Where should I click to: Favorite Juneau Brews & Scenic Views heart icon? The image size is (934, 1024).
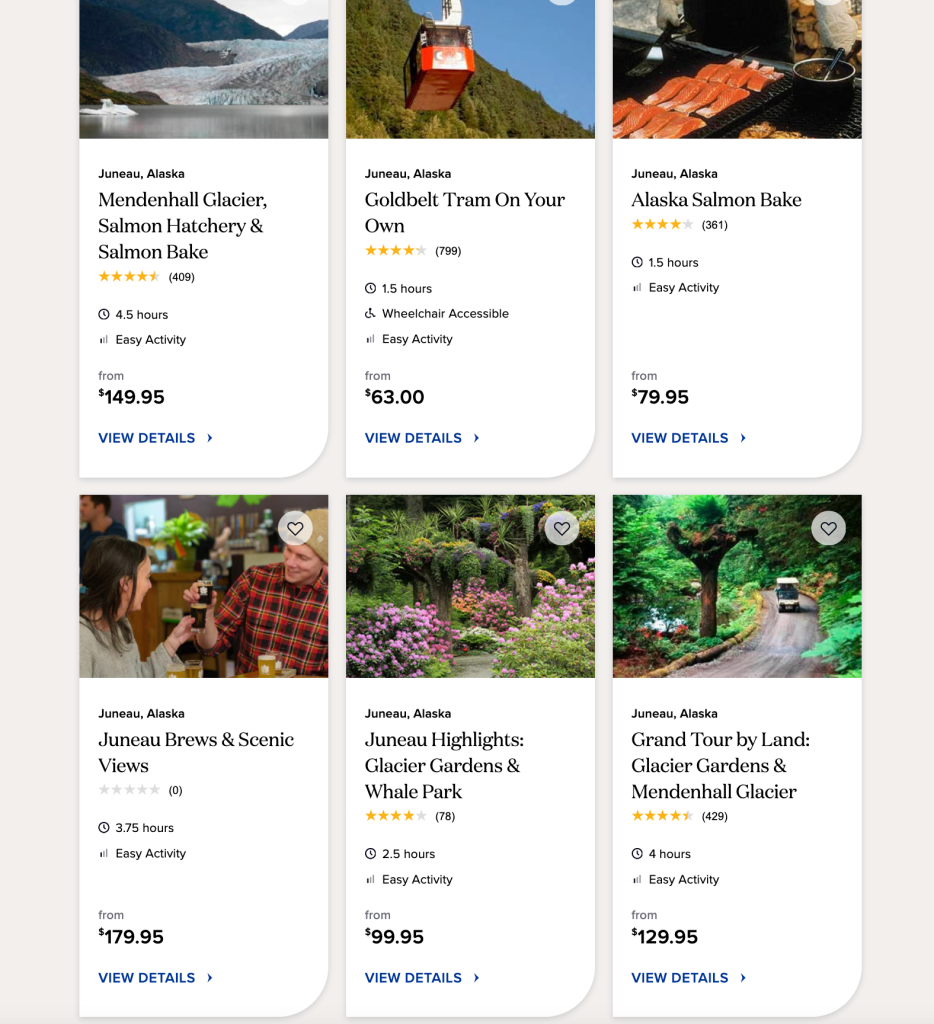(295, 528)
